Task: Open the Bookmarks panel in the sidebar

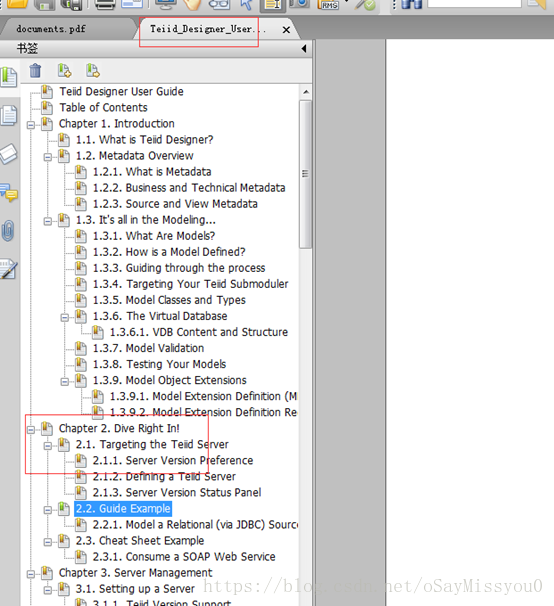Action: click(9, 77)
